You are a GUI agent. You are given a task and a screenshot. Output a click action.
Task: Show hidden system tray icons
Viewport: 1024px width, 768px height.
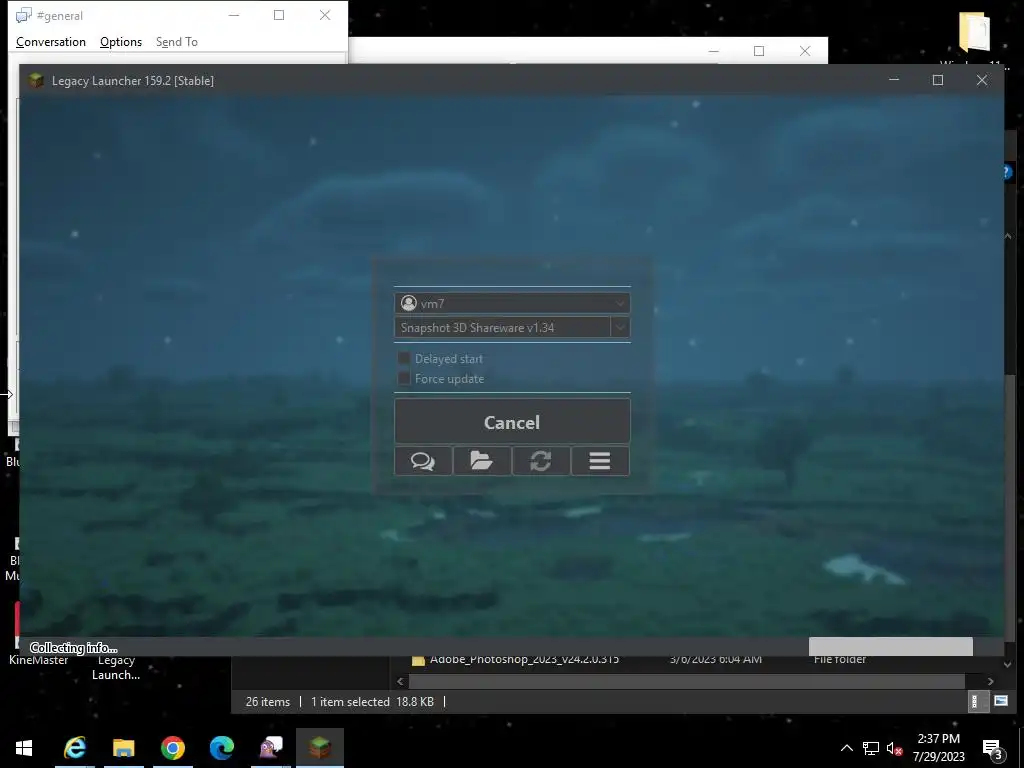[x=846, y=748]
